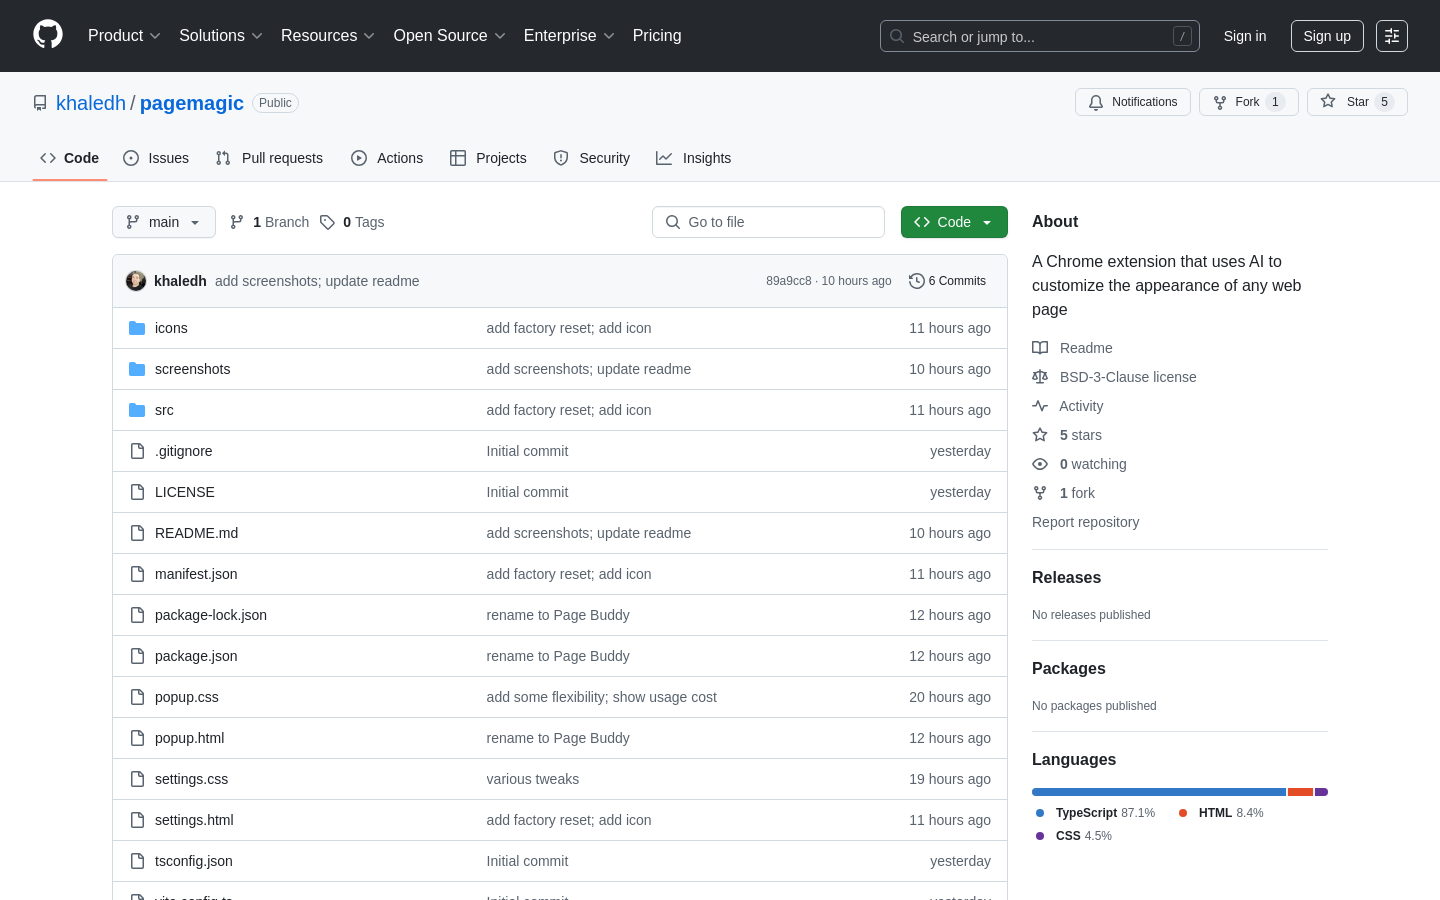Click the Activity pulse icon
Viewport: 1440px width, 900px height.
[1040, 406]
